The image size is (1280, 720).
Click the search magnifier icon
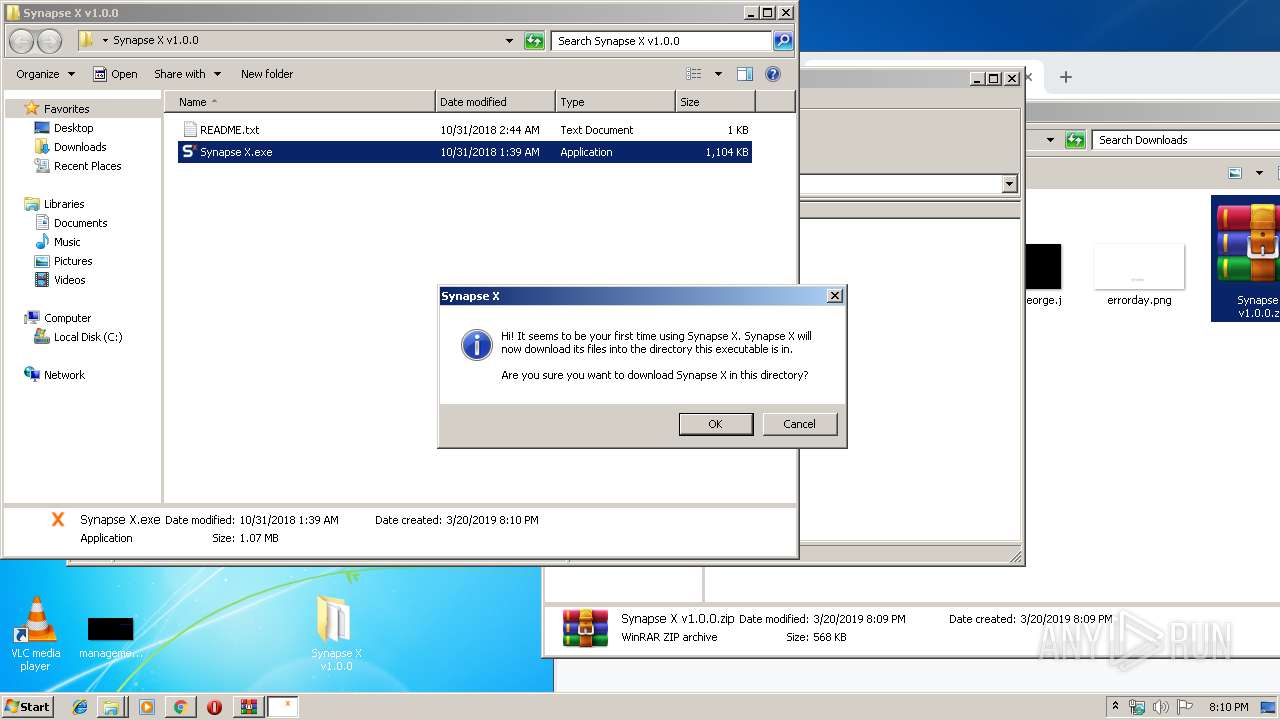pos(783,41)
